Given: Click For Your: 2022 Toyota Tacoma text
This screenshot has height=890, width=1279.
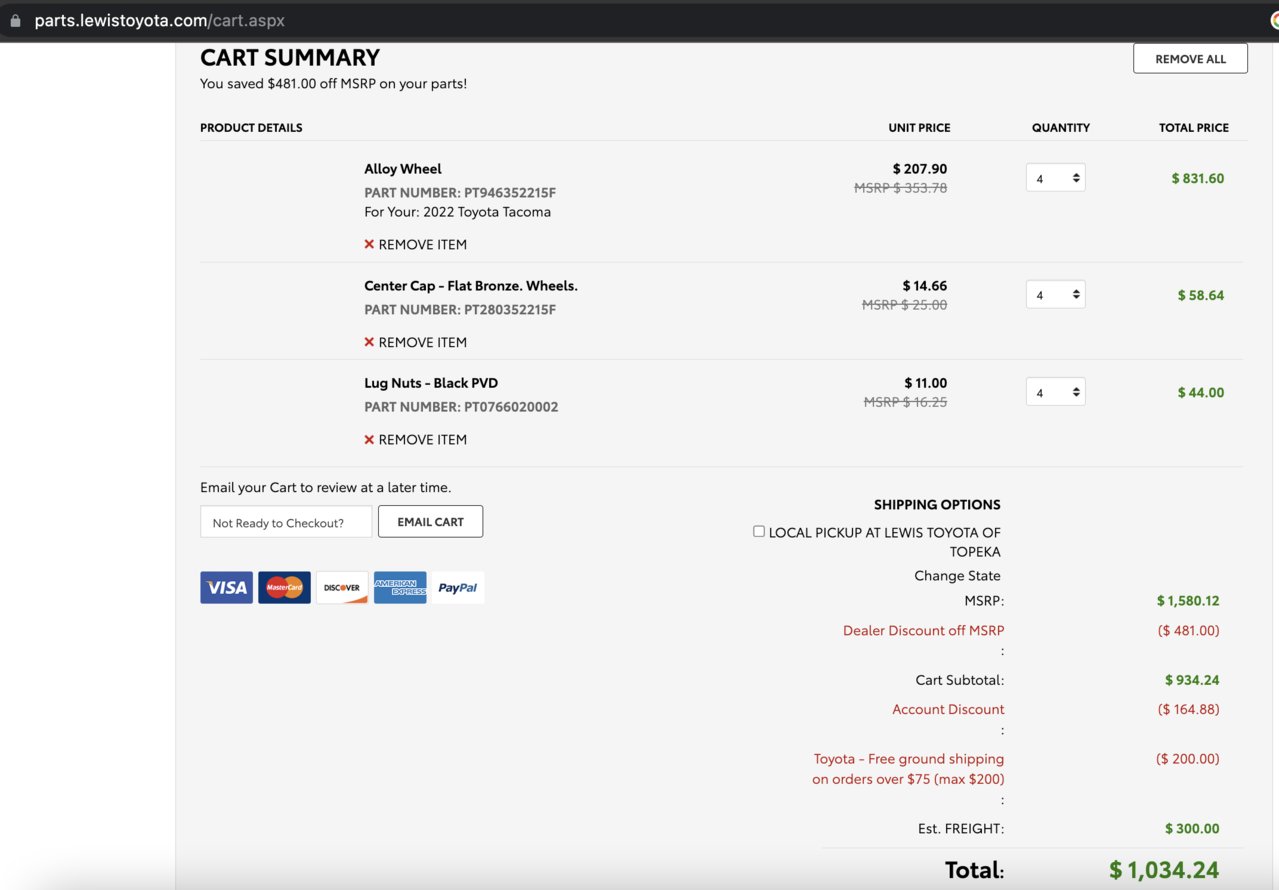Looking at the screenshot, I should pos(457,212).
